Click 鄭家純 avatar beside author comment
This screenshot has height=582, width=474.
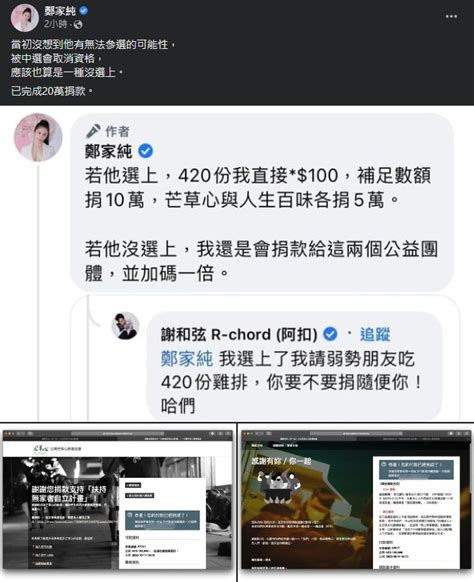point(38,137)
